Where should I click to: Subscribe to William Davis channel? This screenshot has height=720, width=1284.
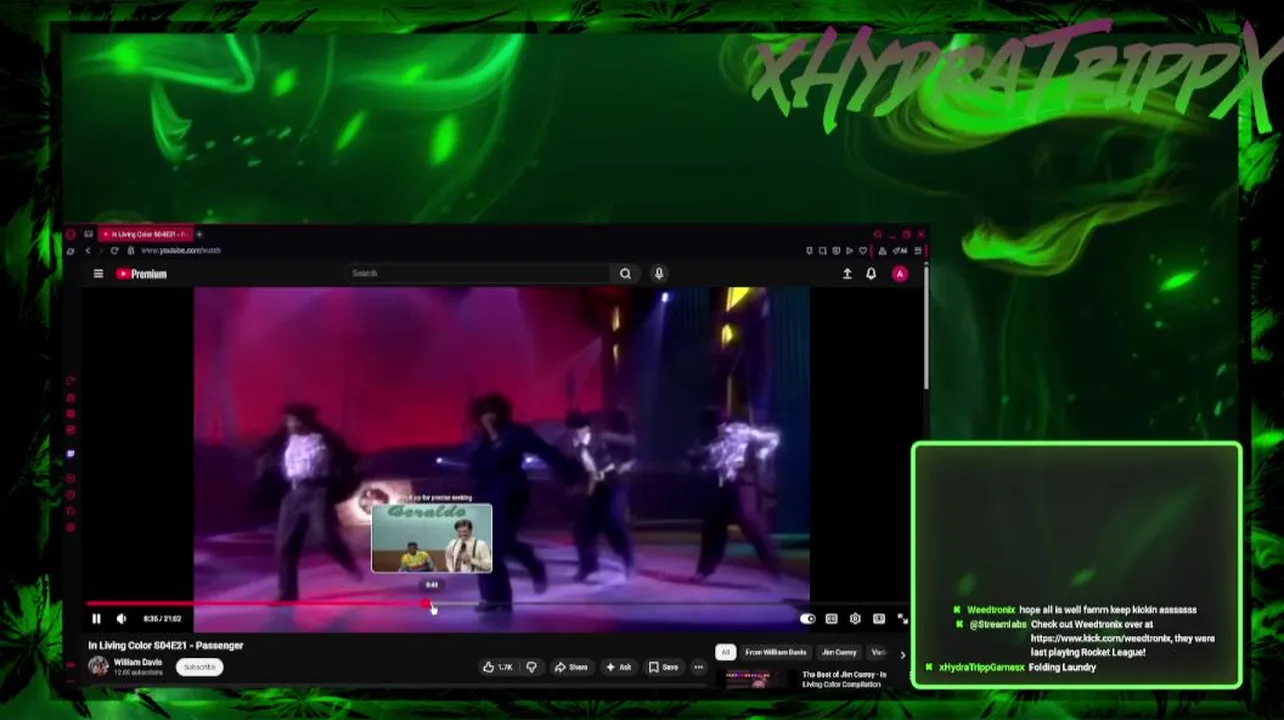pyautogui.click(x=199, y=667)
